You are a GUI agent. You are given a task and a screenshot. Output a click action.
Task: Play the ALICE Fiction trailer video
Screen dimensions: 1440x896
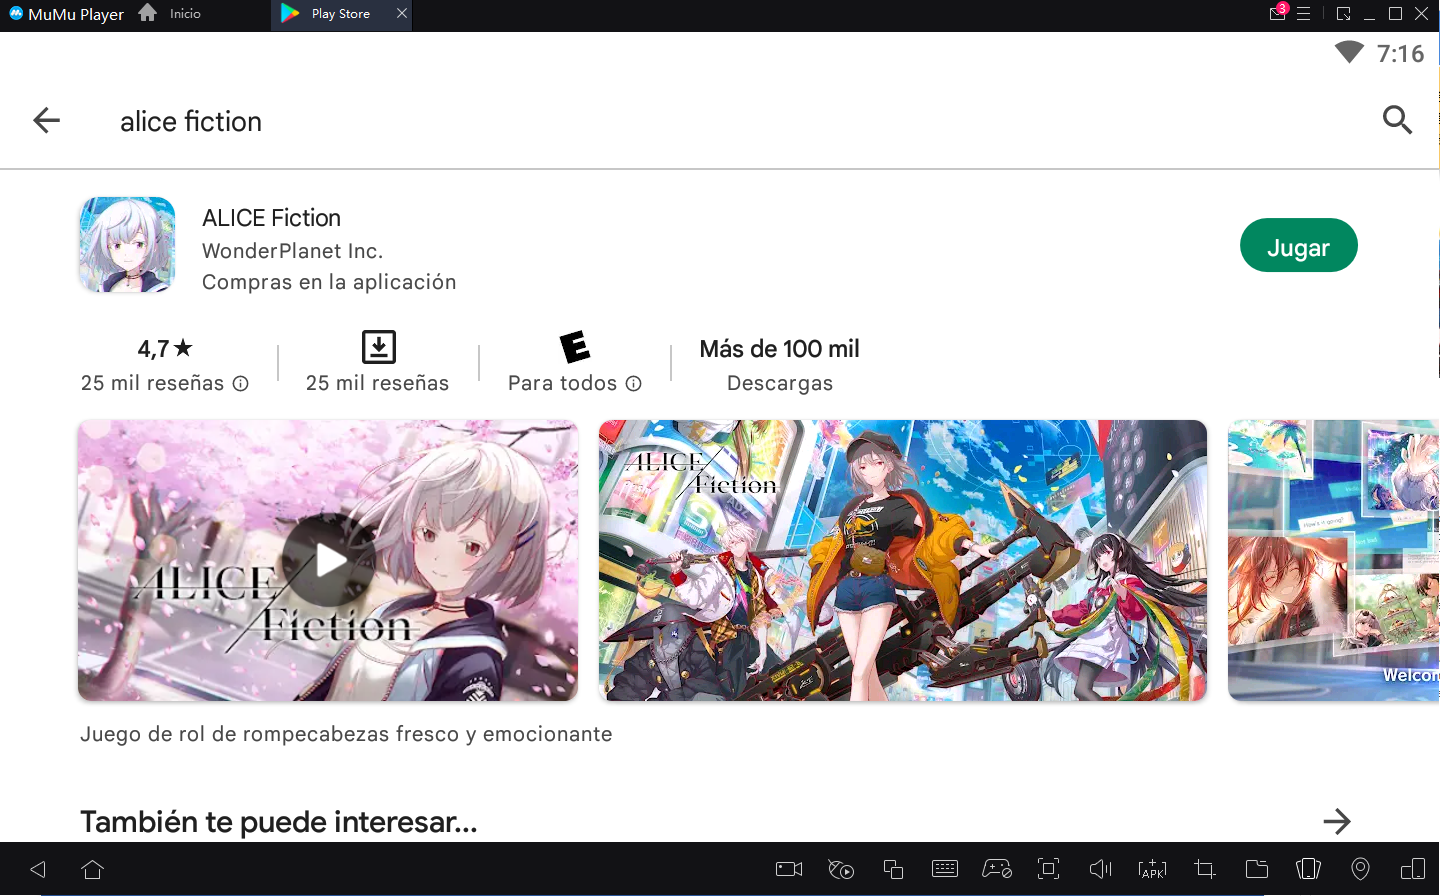pos(328,560)
